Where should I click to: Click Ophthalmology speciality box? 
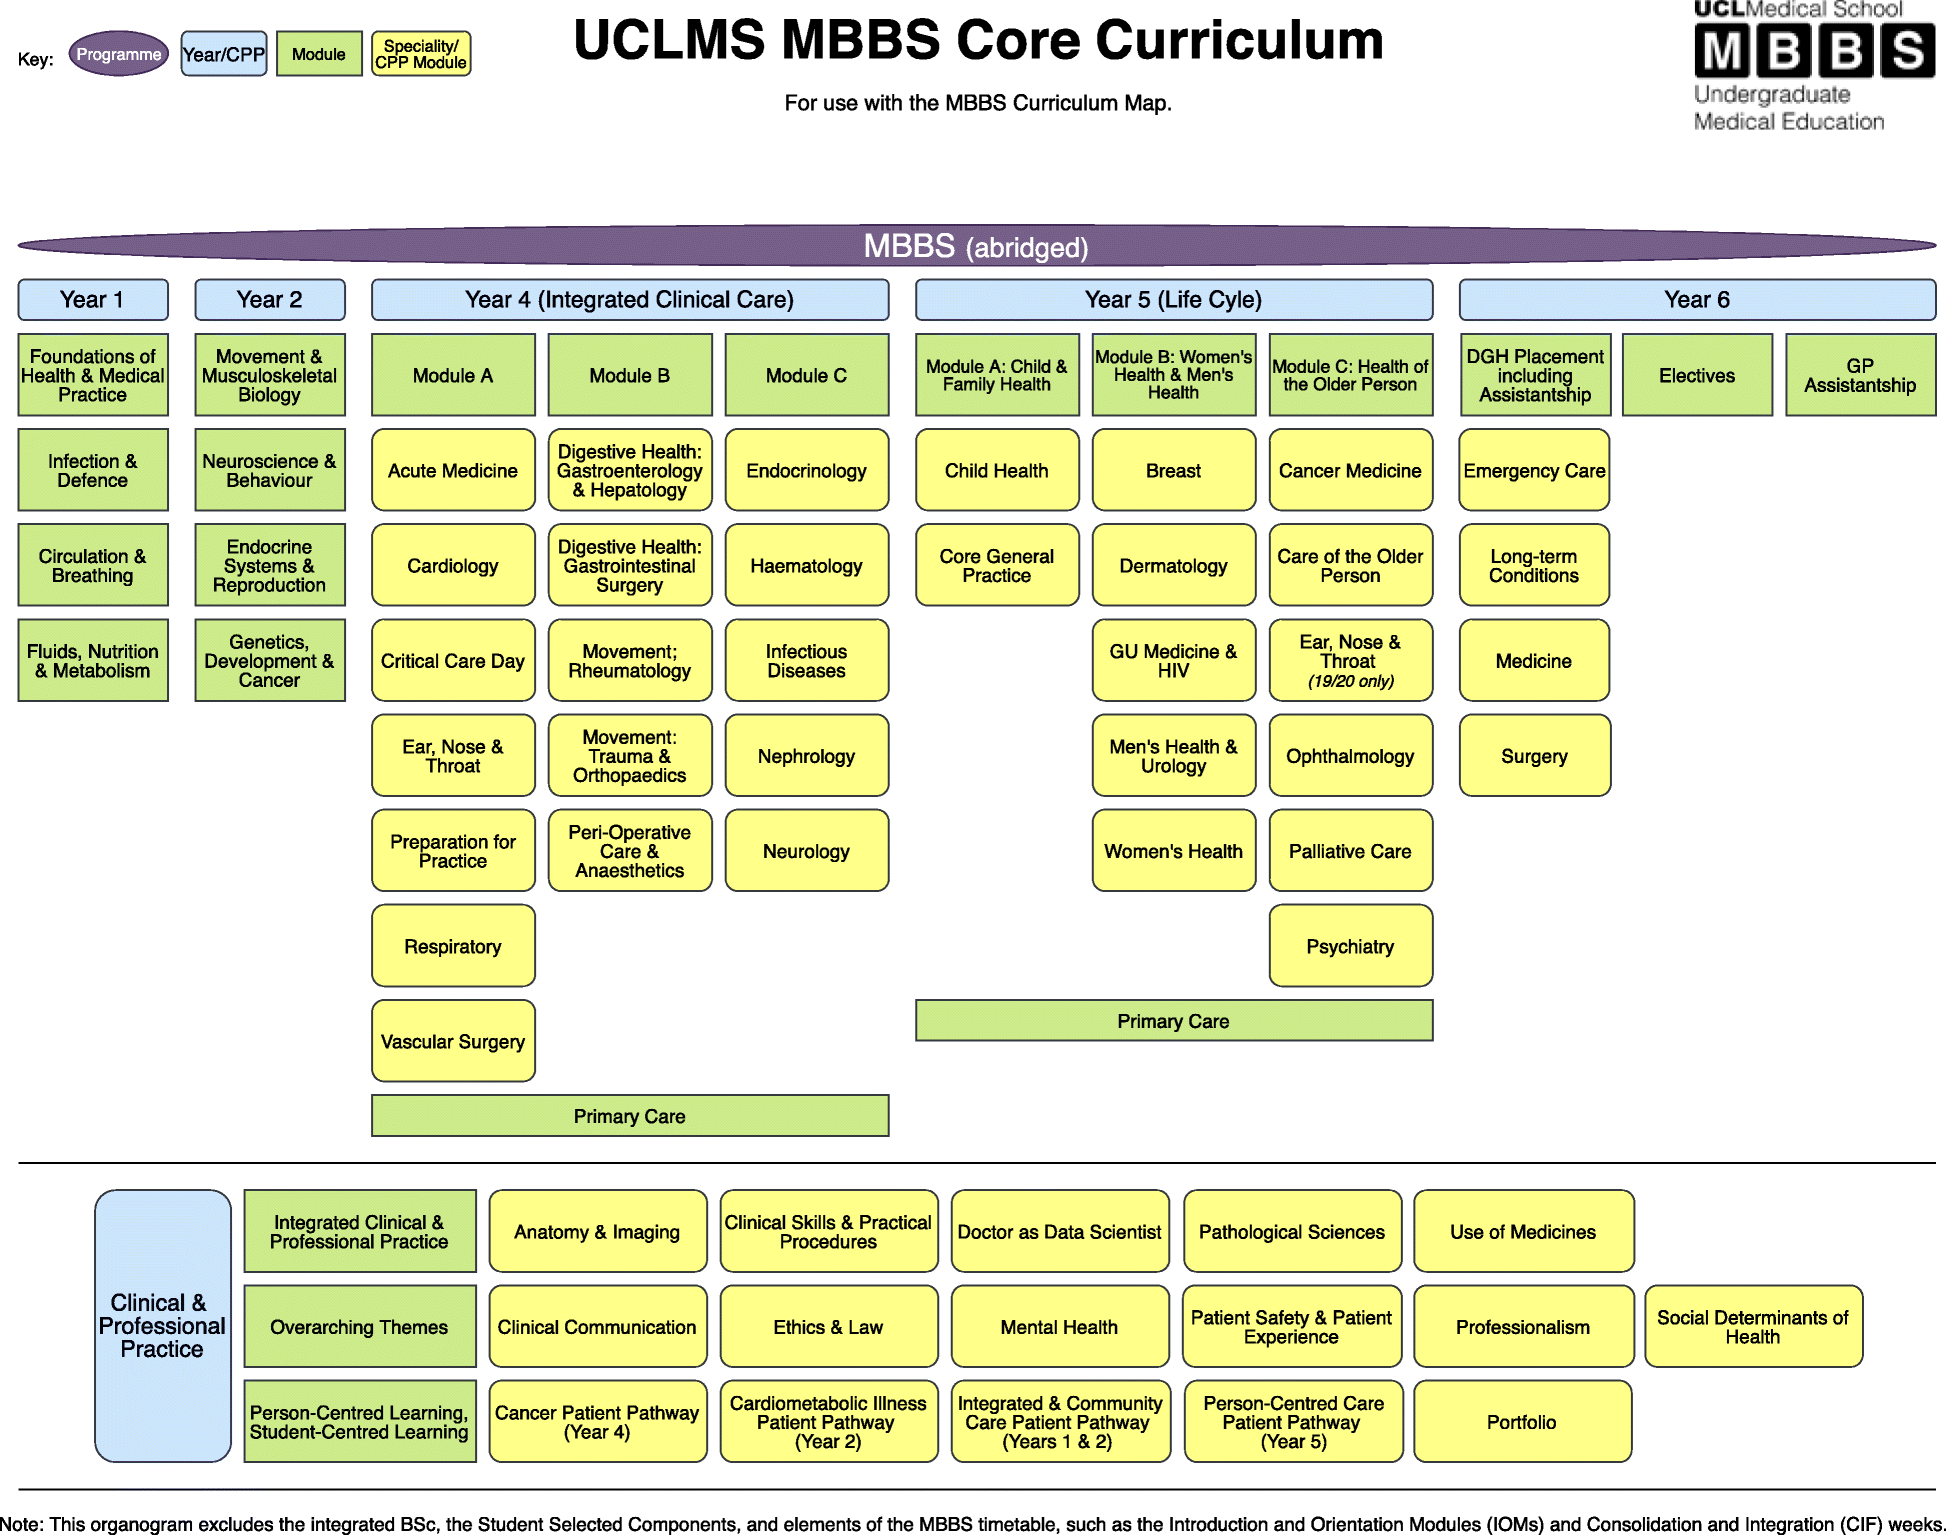pos(1351,755)
